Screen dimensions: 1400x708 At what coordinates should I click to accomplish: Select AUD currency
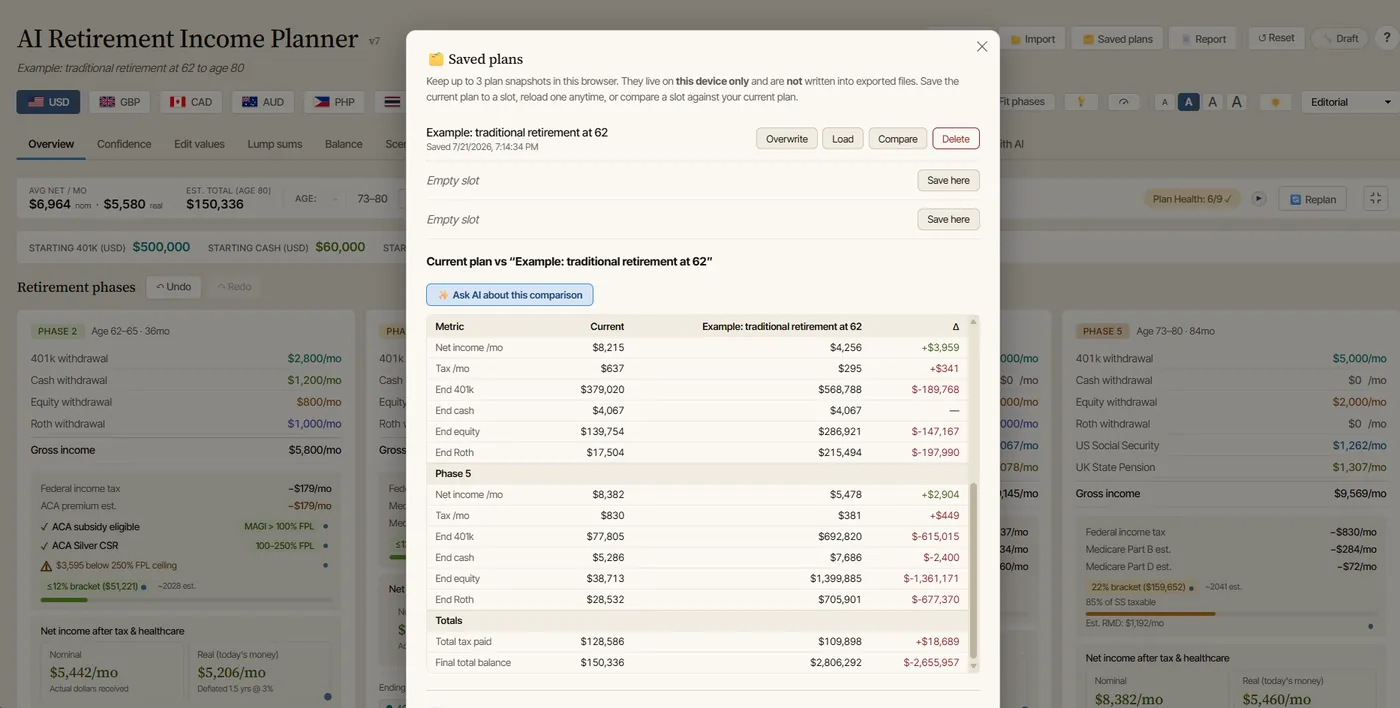pyautogui.click(x=263, y=102)
